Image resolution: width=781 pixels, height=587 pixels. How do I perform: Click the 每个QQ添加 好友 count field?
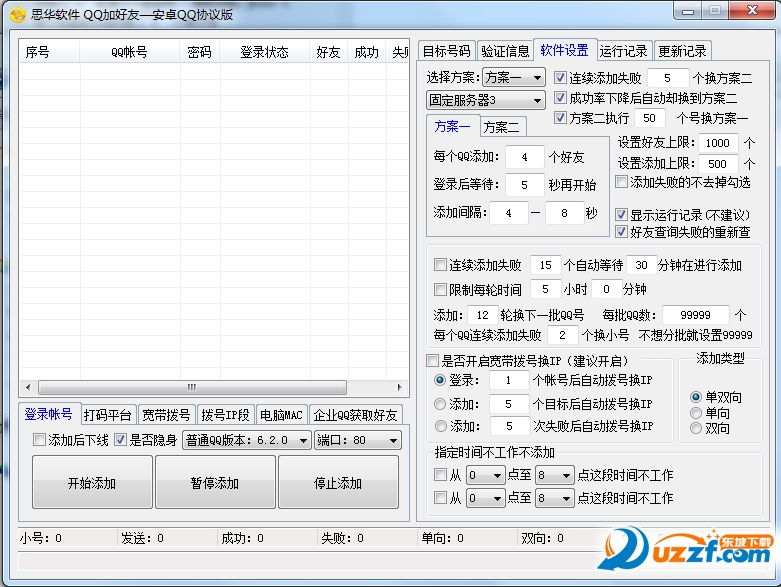pyautogui.click(x=524, y=157)
